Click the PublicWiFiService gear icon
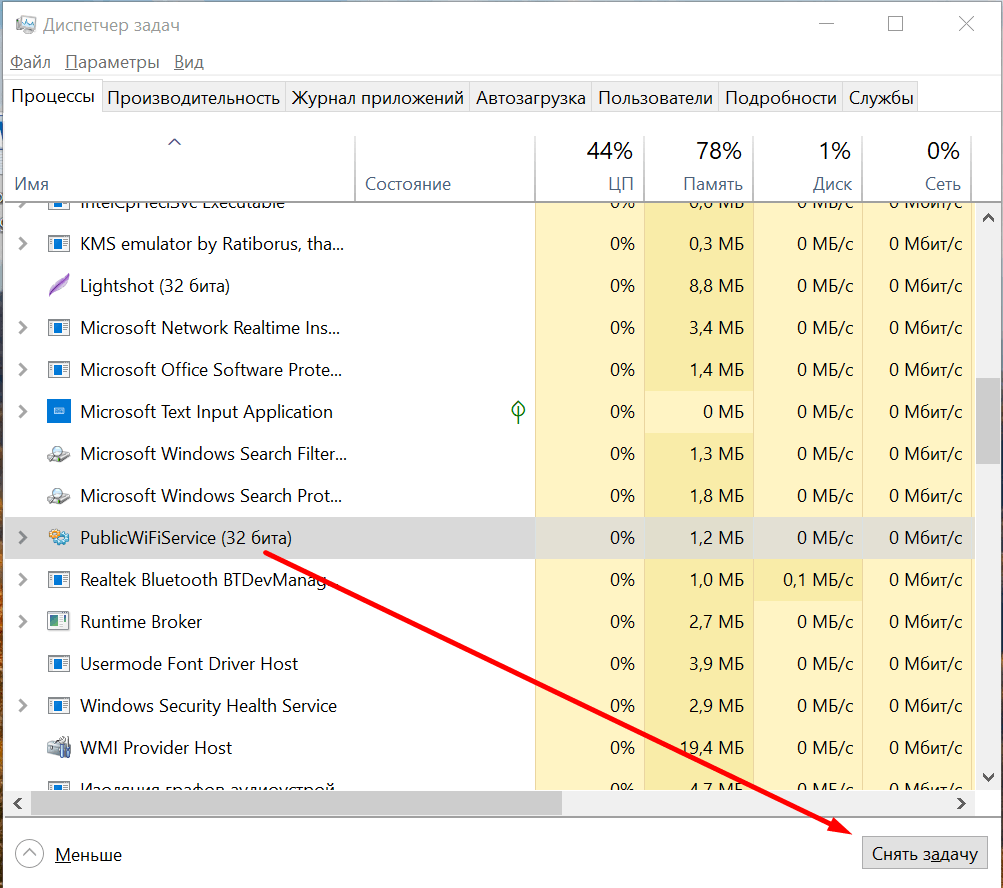This screenshot has height=888, width=1003. coord(59,538)
